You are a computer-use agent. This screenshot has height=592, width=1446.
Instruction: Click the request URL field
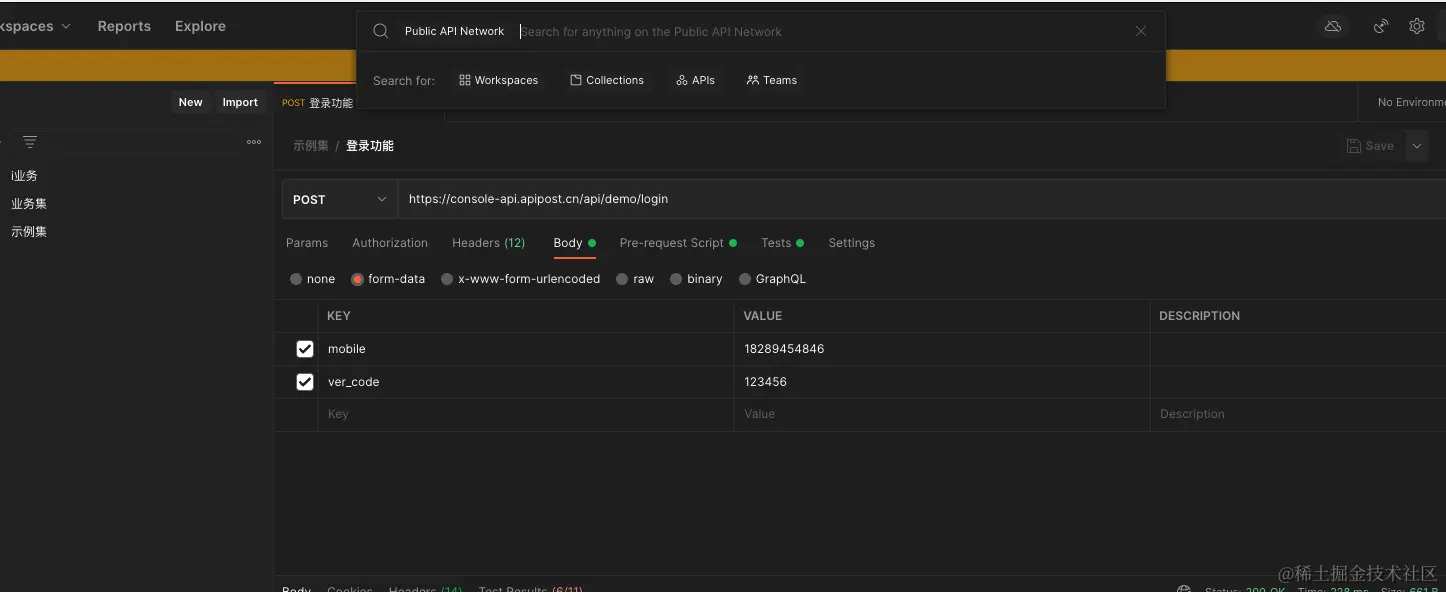(922, 199)
